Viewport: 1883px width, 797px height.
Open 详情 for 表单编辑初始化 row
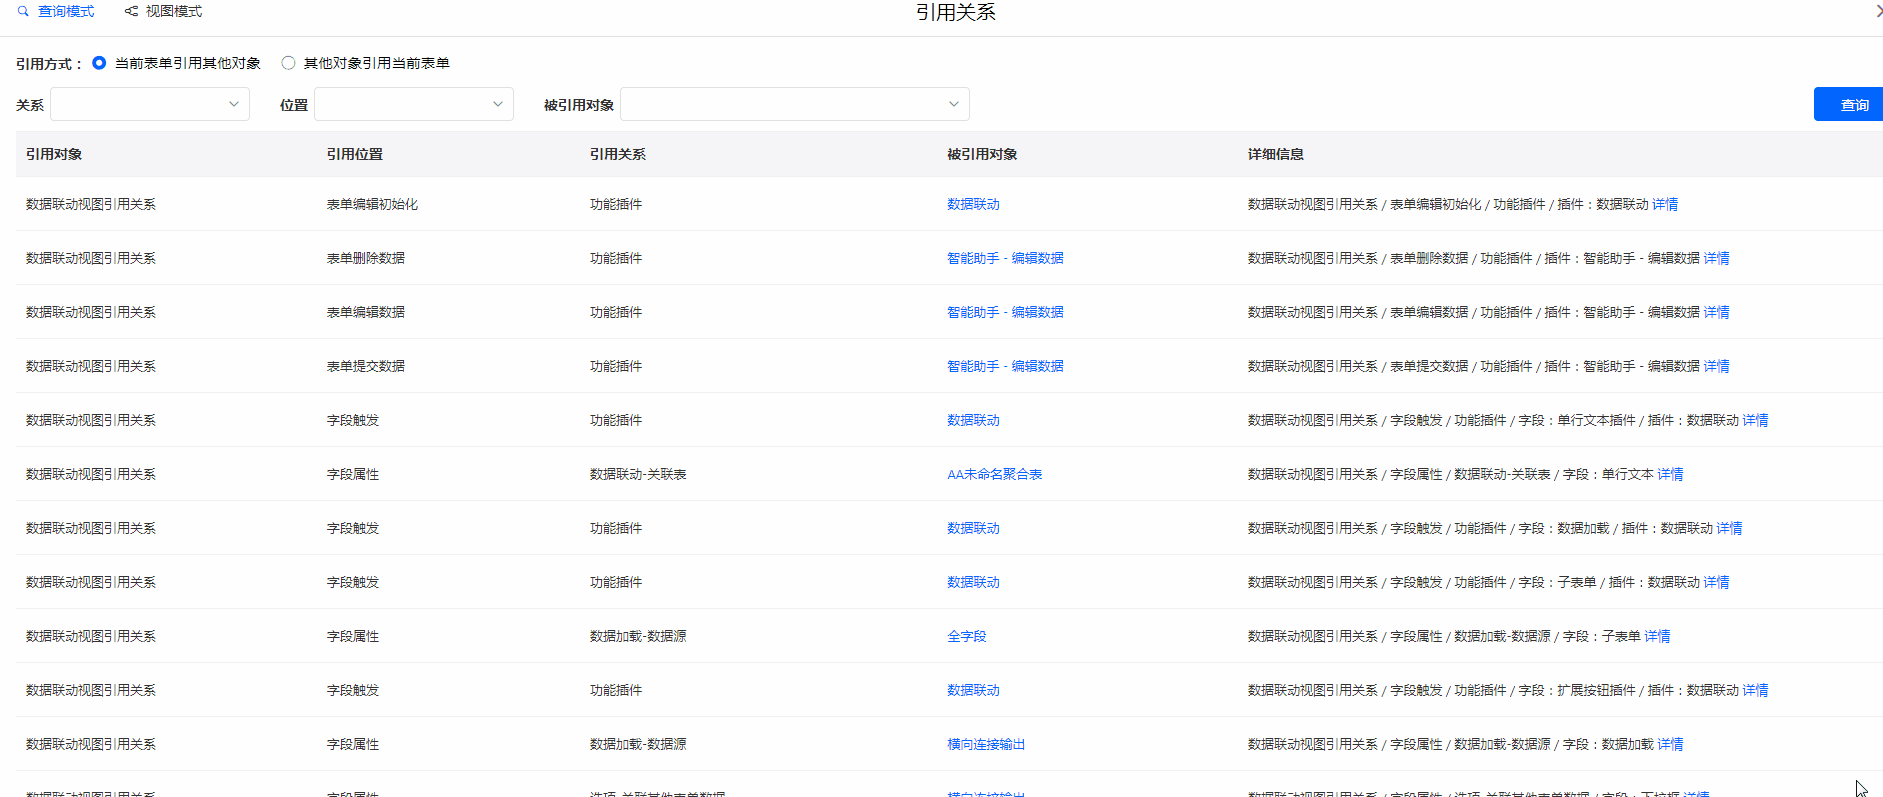click(1665, 204)
